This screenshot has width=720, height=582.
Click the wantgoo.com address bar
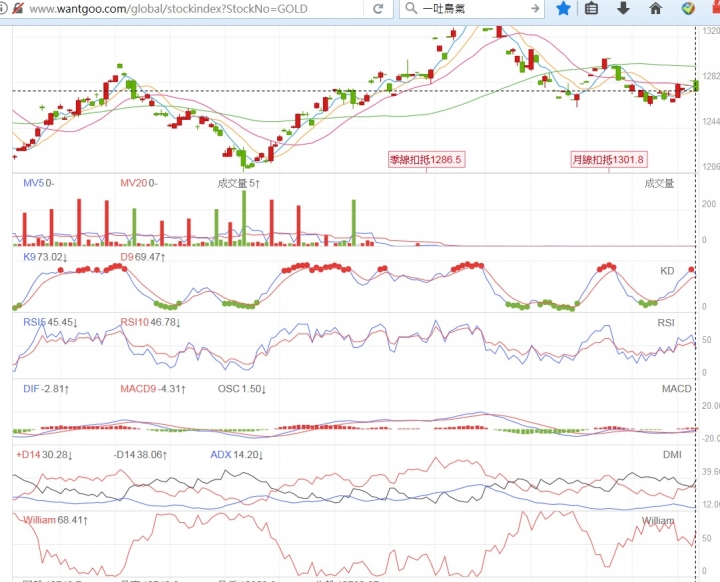(x=180, y=9)
